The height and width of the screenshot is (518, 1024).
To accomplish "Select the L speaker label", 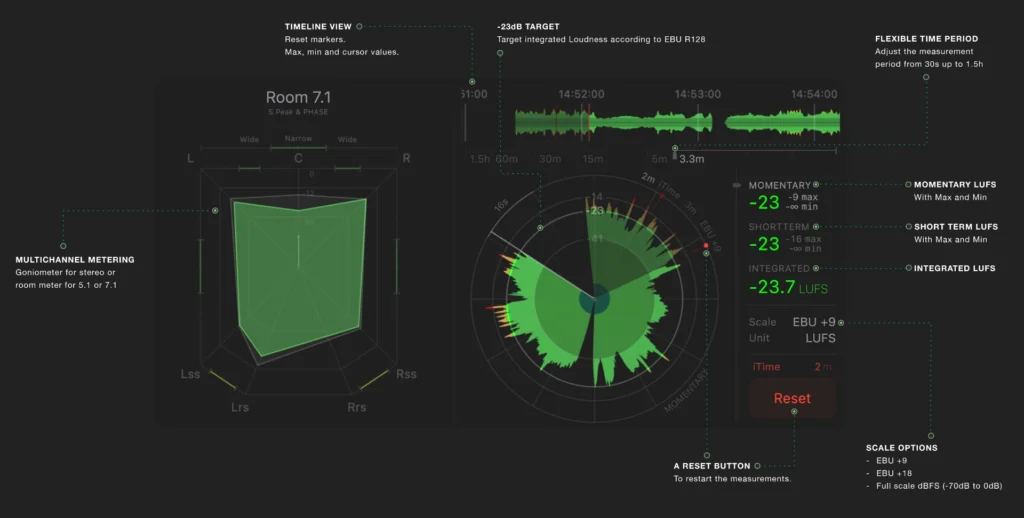I will coord(191,158).
